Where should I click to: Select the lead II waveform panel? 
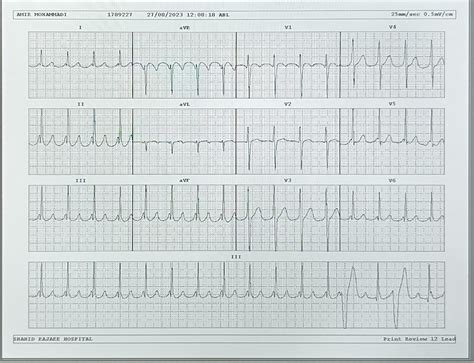coord(80,141)
